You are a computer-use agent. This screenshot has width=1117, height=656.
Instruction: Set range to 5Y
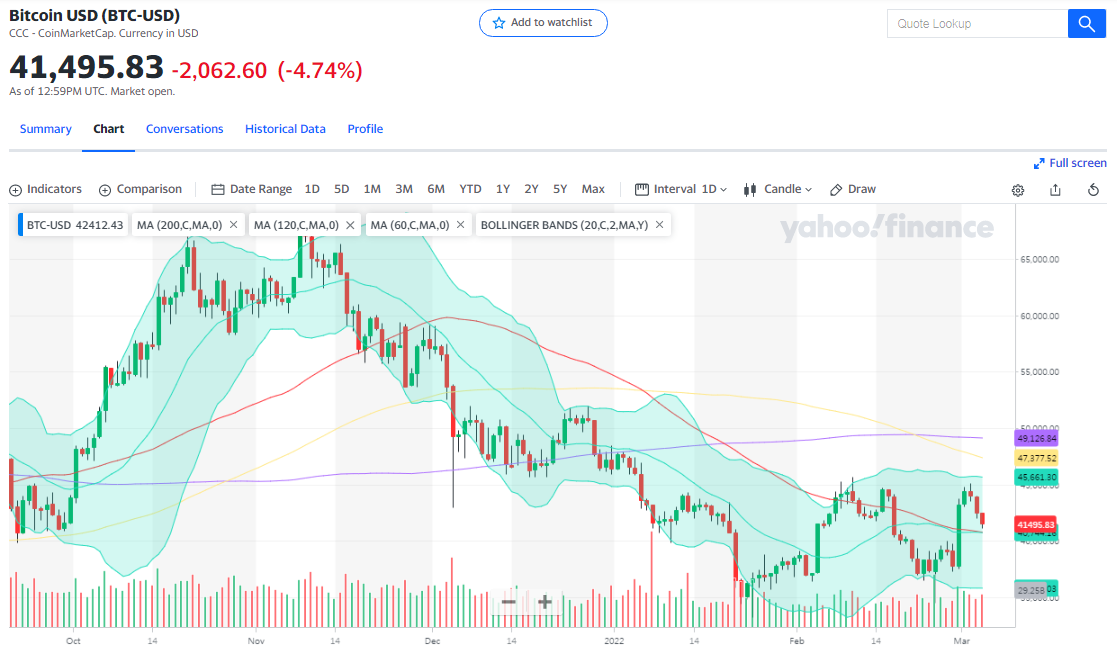(x=560, y=189)
